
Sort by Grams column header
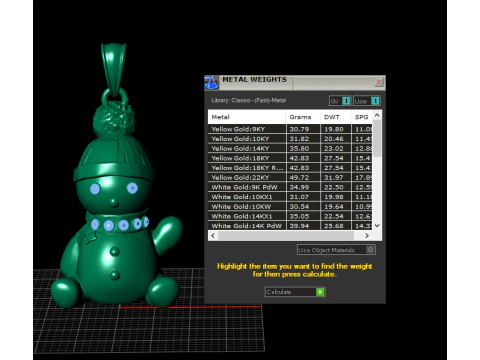(303, 117)
